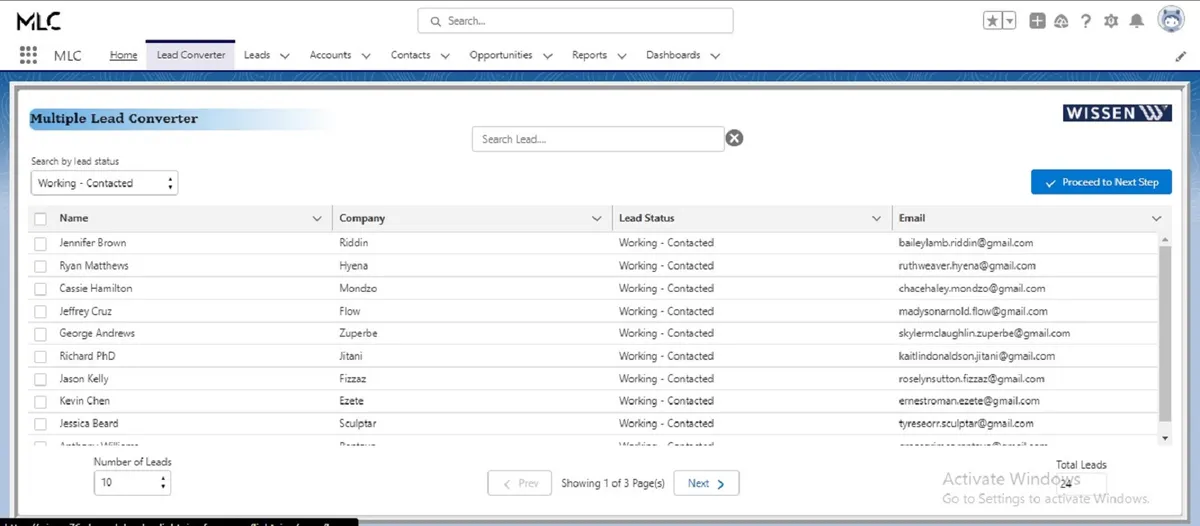Open the Contacts tab

click(410, 55)
